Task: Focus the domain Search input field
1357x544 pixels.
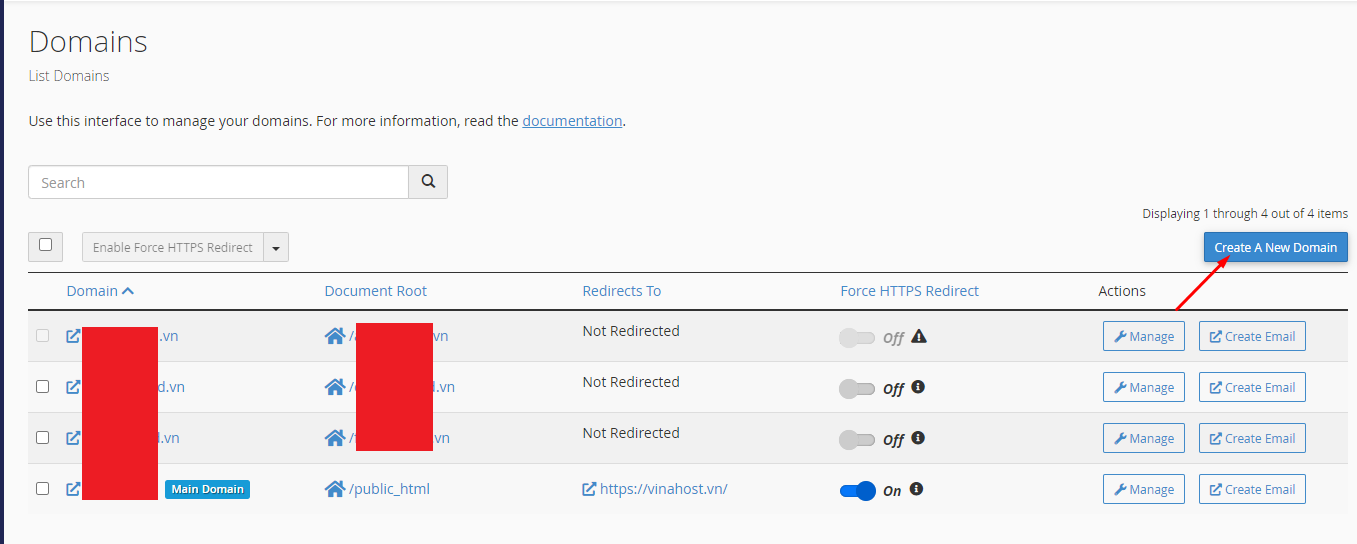Action: click(218, 182)
